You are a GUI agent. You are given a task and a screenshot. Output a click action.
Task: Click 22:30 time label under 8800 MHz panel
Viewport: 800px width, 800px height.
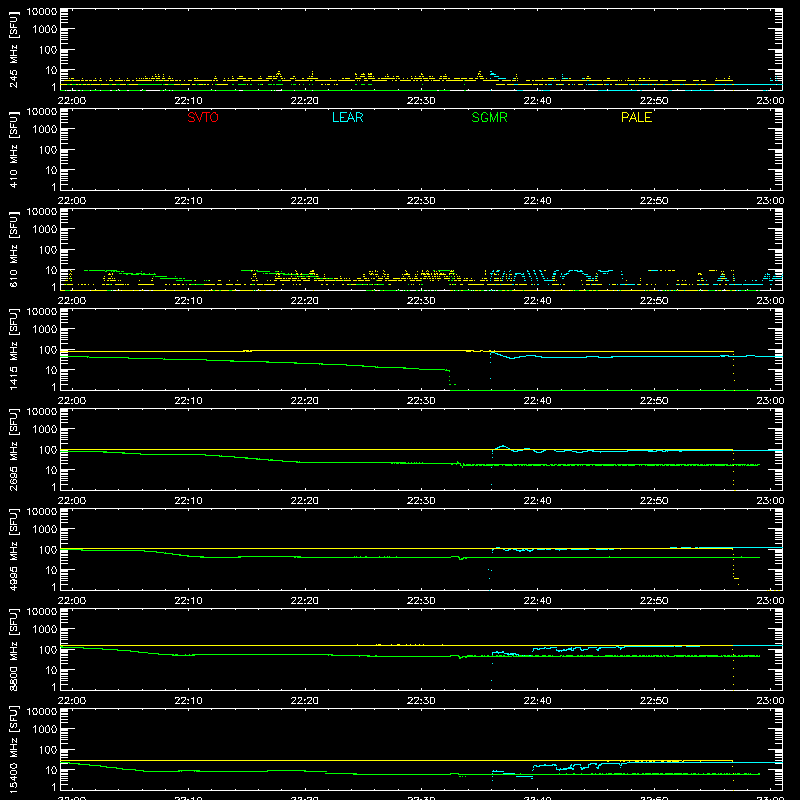point(421,701)
